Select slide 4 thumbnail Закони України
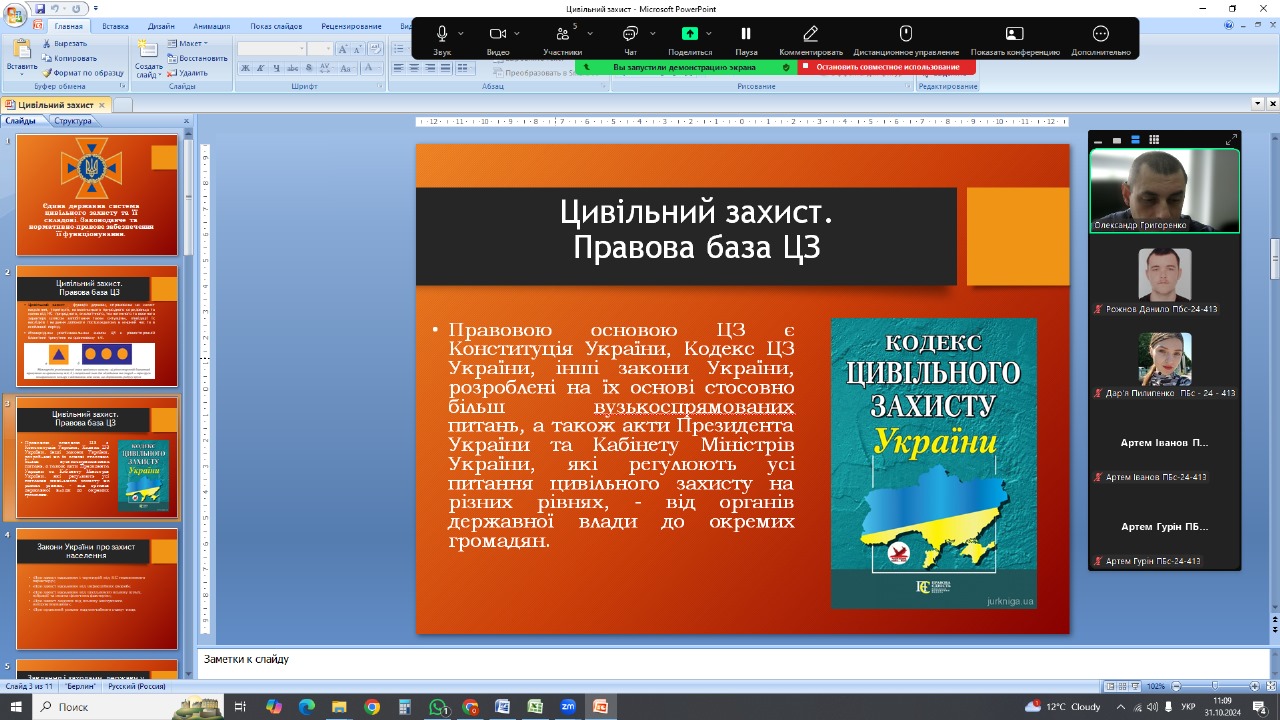1280x720 pixels. coord(97,588)
